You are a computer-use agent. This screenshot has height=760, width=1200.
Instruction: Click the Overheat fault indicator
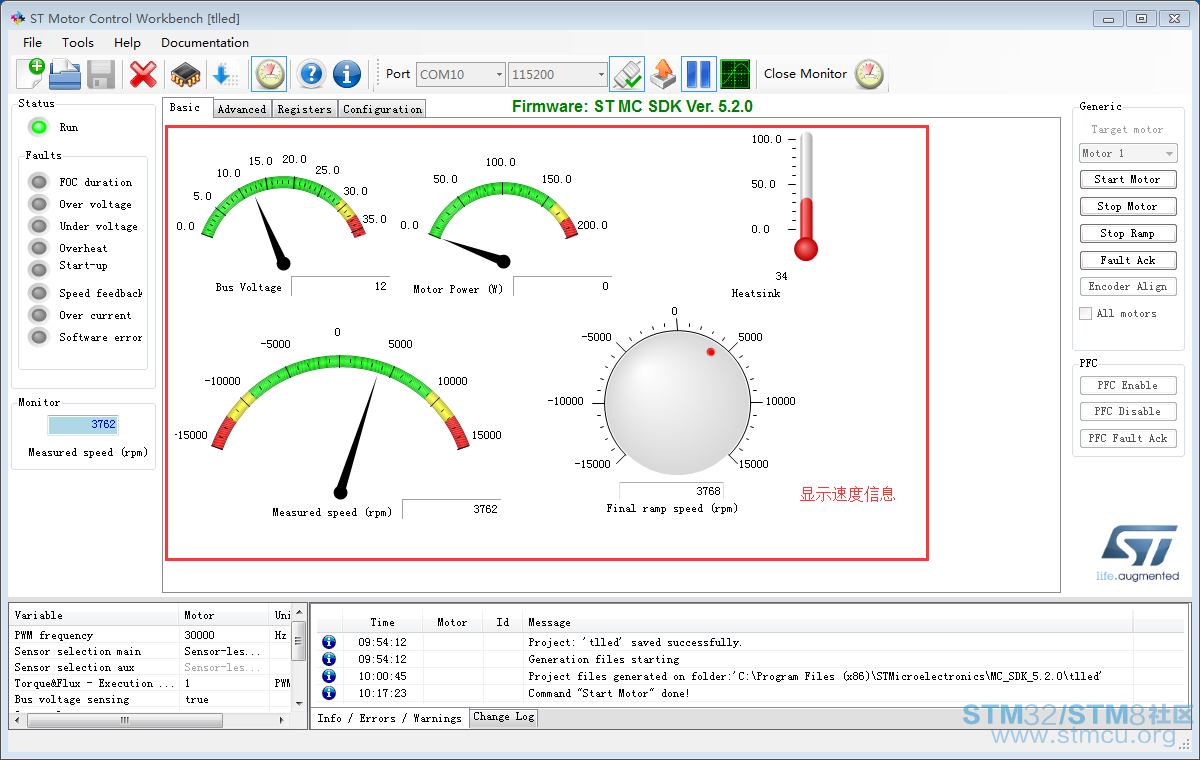[x=39, y=248]
